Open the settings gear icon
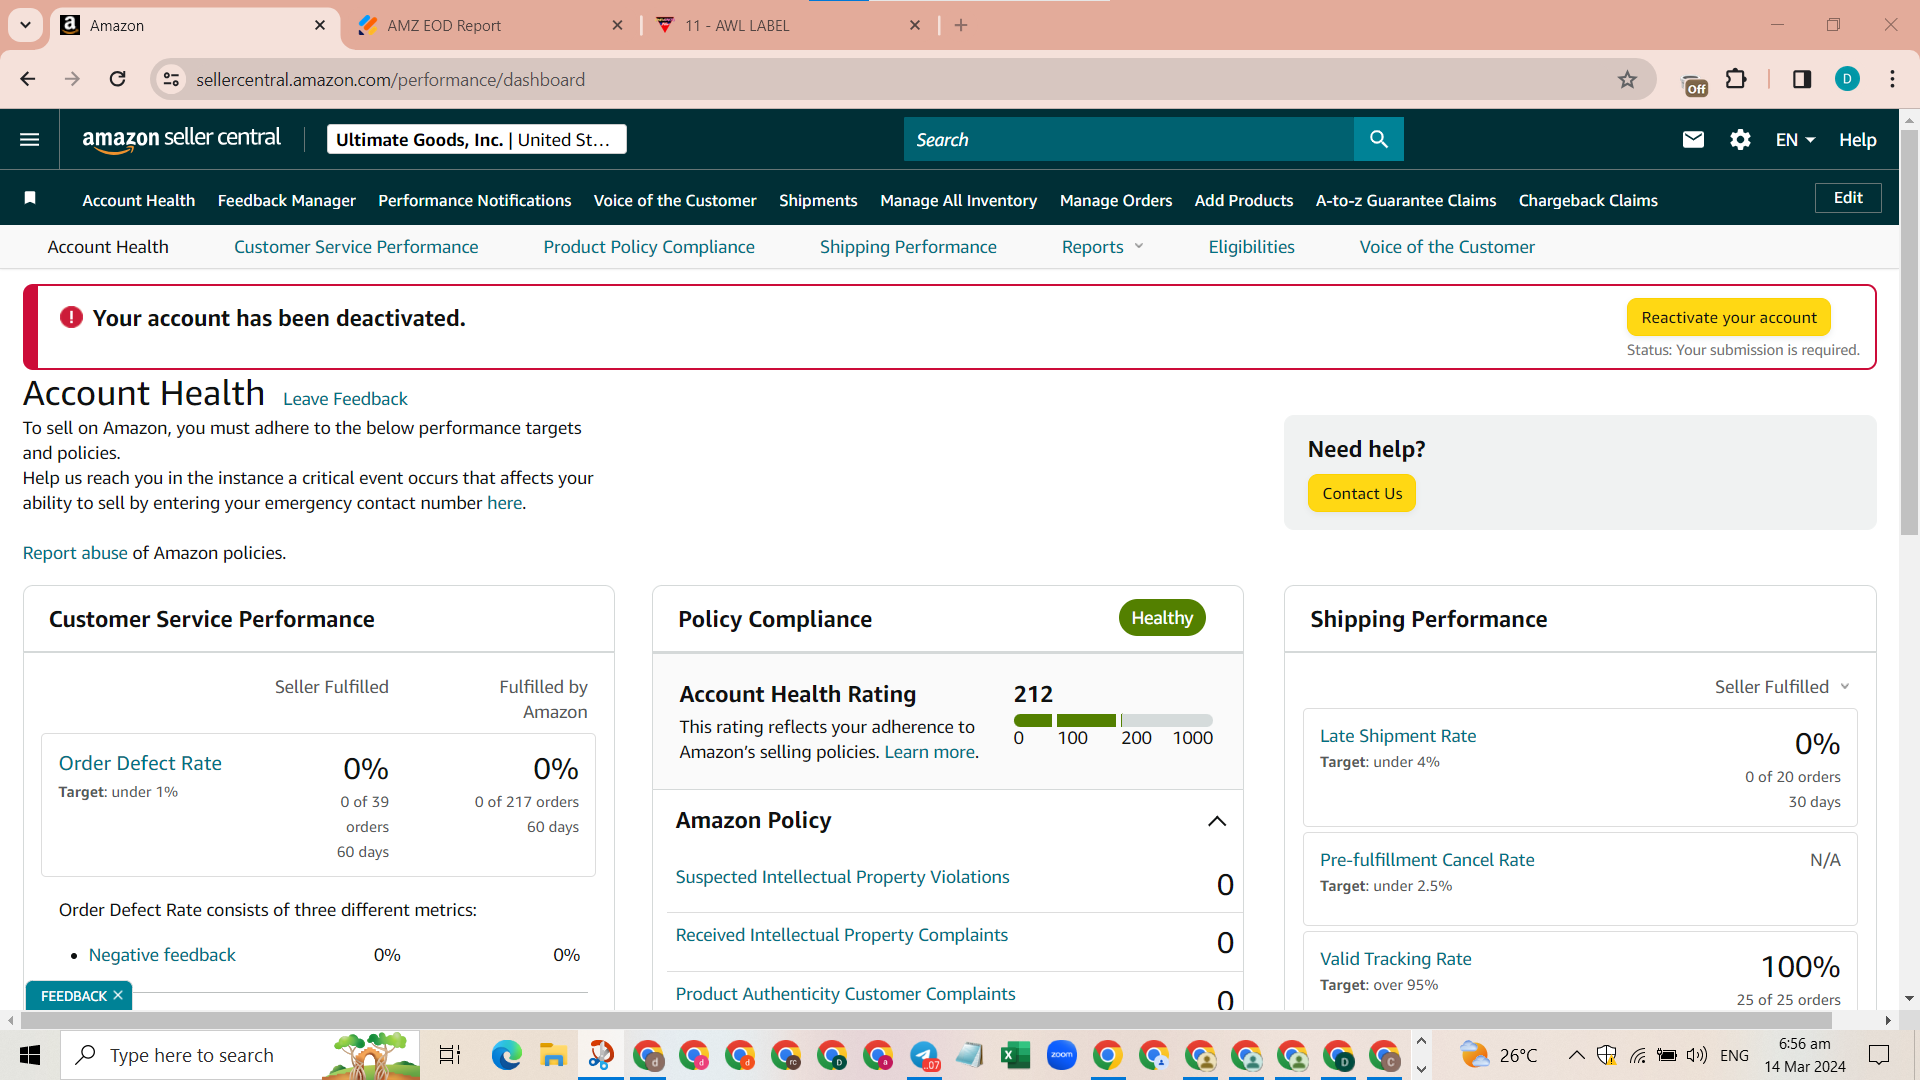Screen dimensions: 1920x1080 tap(1740, 139)
